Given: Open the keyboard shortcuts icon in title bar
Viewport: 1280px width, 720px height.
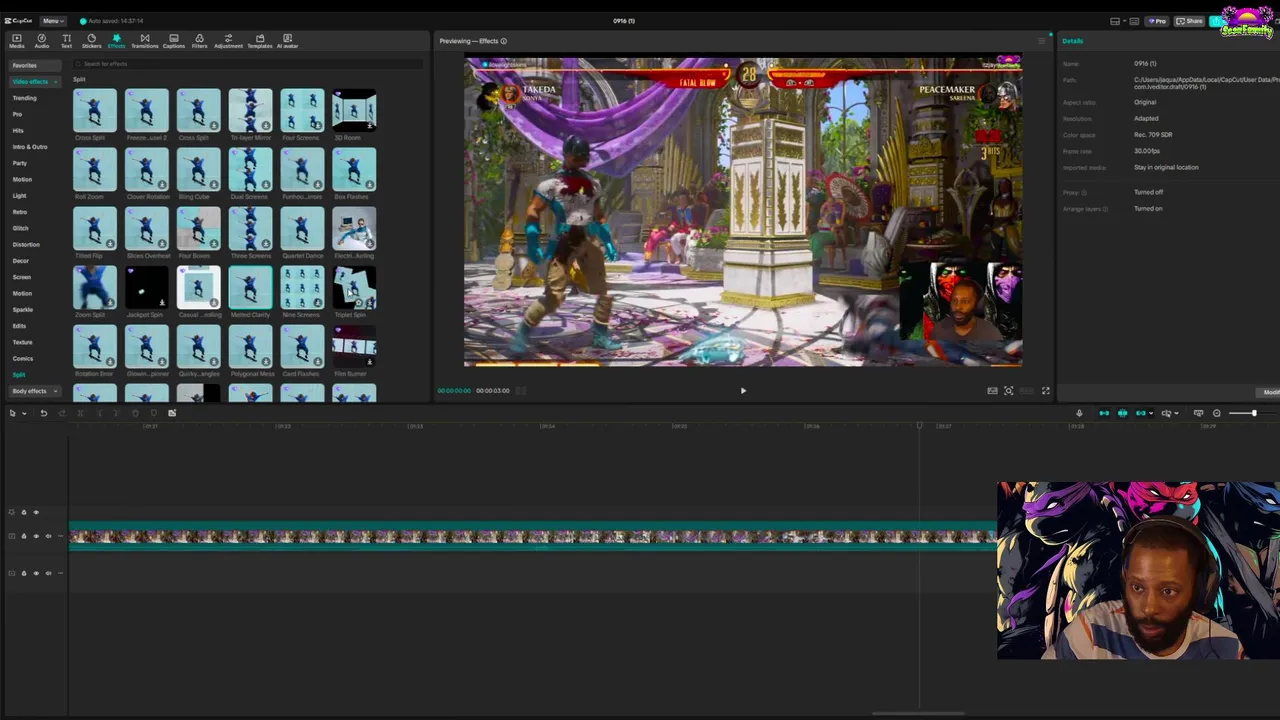Looking at the screenshot, I should click(x=1134, y=21).
